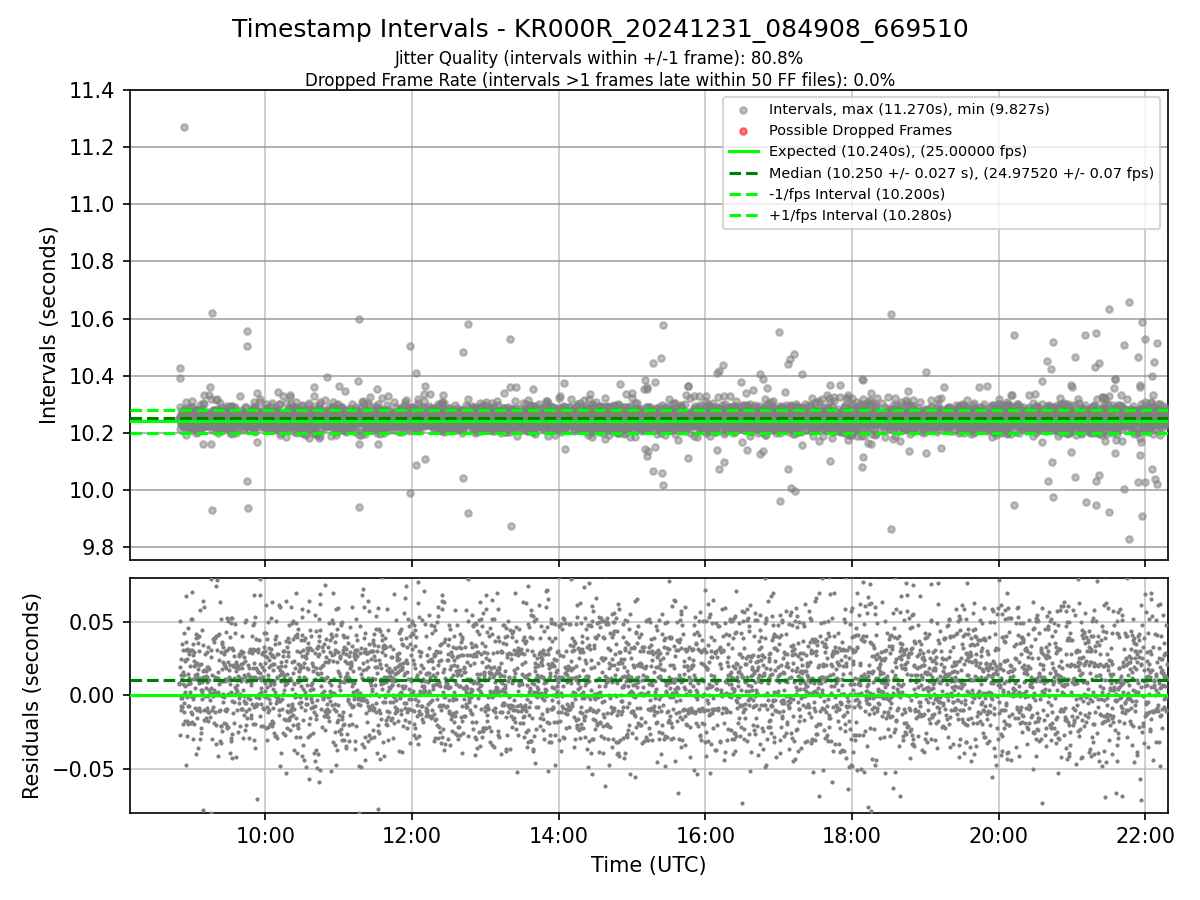
Task: Click legend entry "Expected (10.240s), (25.00000 fps)"
Action: (x=898, y=152)
